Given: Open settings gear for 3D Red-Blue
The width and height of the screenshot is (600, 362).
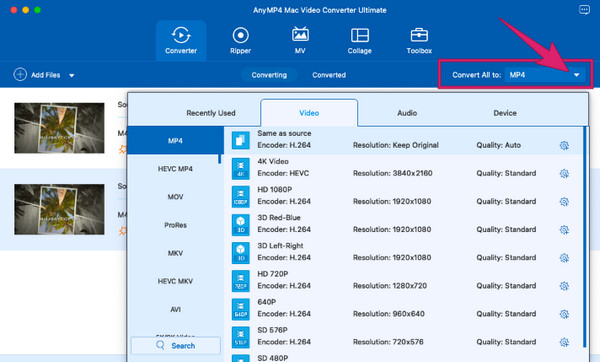Looking at the screenshot, I should (x=564, y=230).
